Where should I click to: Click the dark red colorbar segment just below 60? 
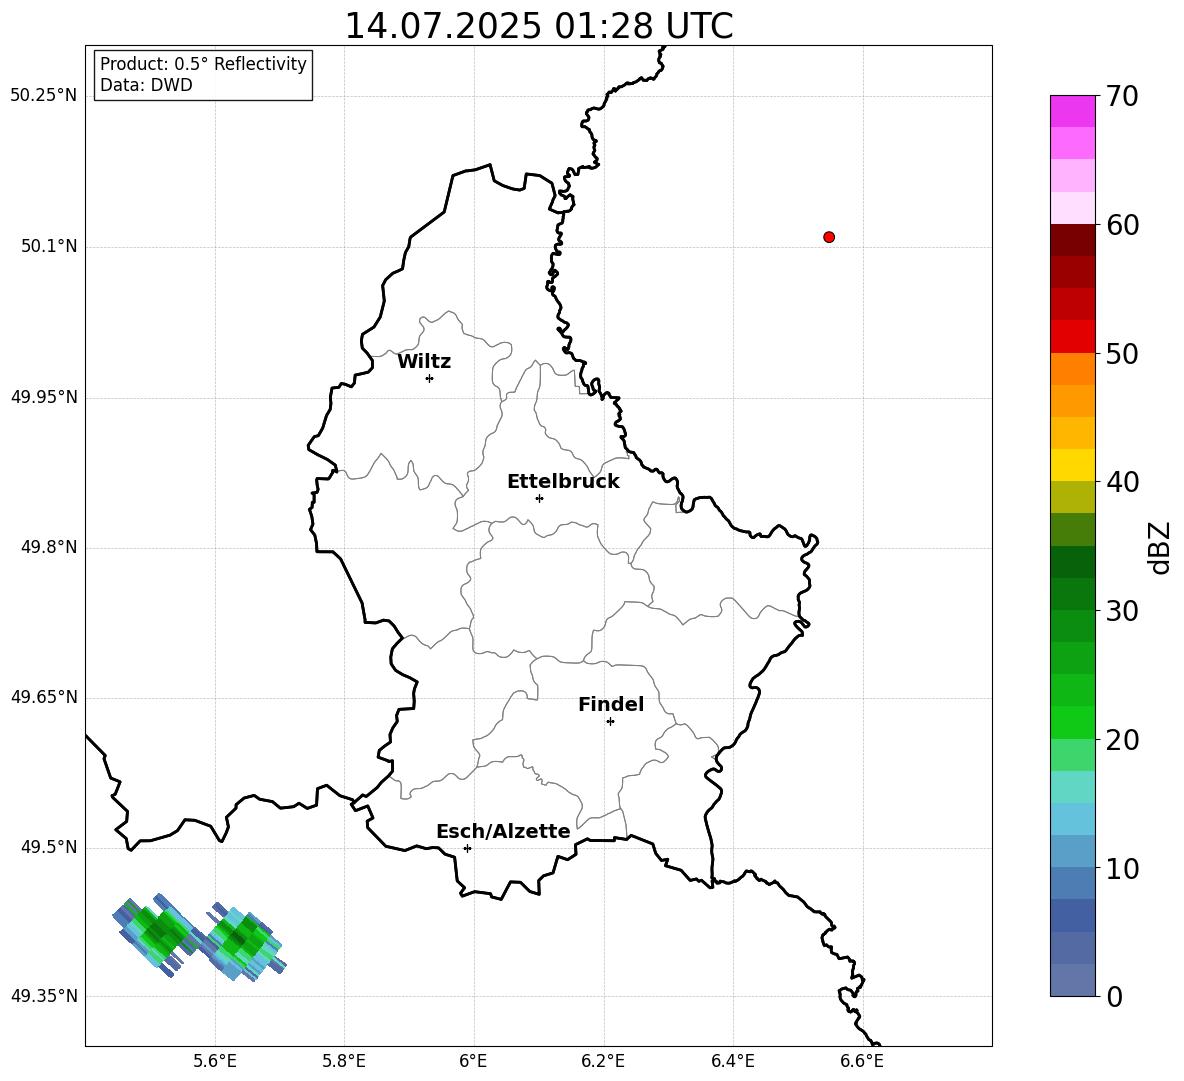1072,240
